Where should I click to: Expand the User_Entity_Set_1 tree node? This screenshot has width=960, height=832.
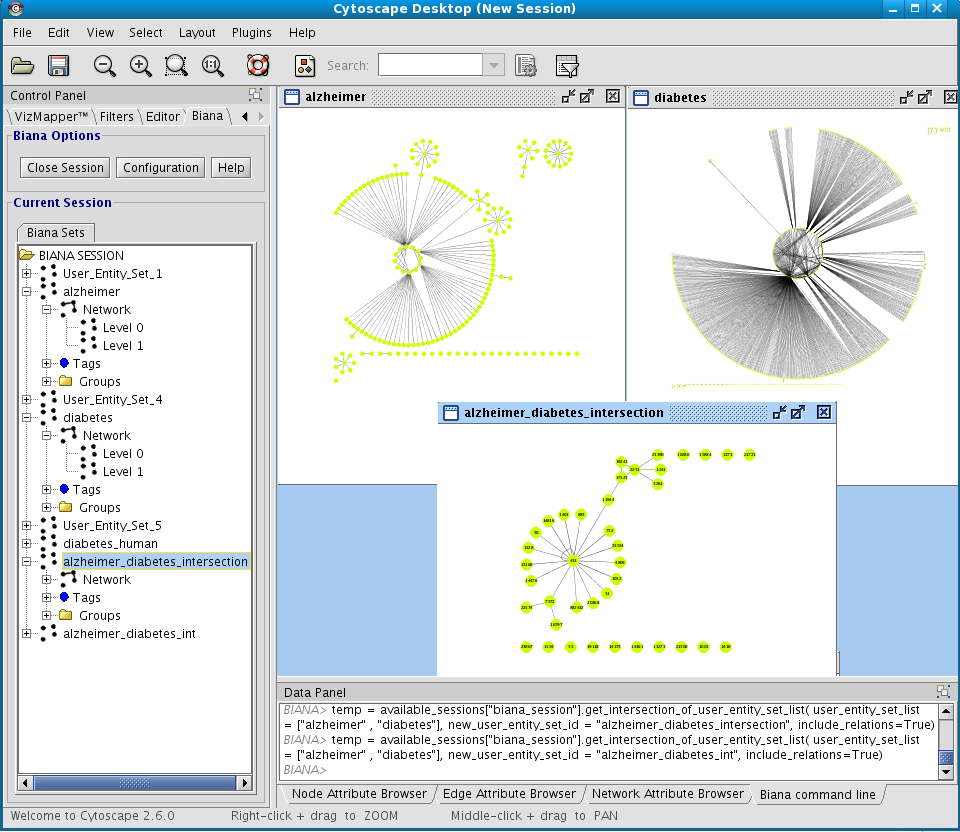(x=27, y=273)
